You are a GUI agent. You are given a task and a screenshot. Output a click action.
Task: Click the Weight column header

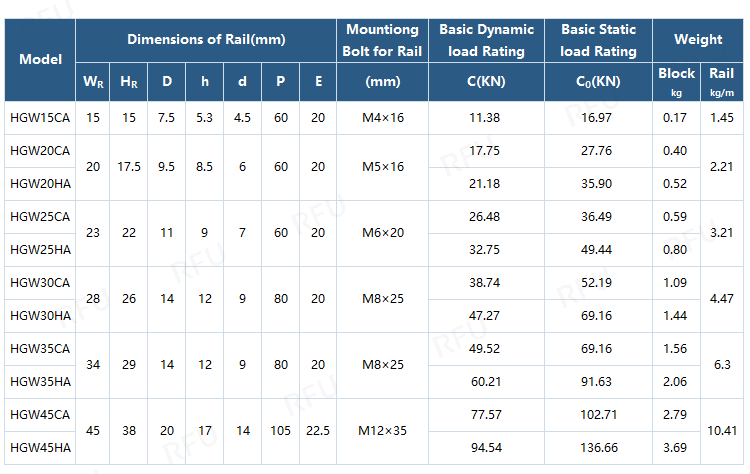click(698, 40)
